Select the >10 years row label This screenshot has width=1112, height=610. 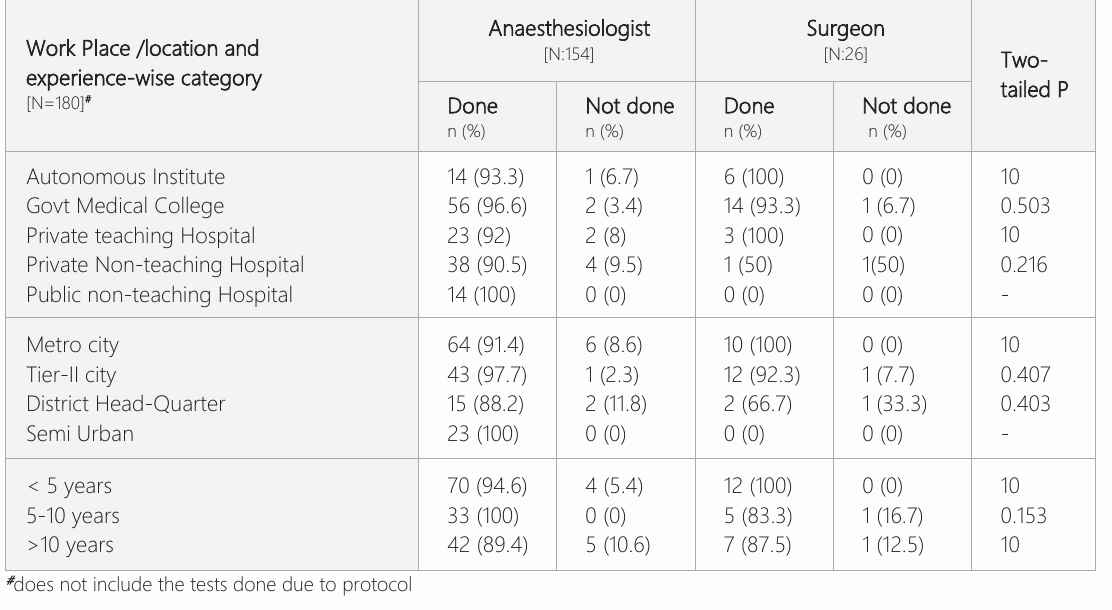click(x=70, y=545)
